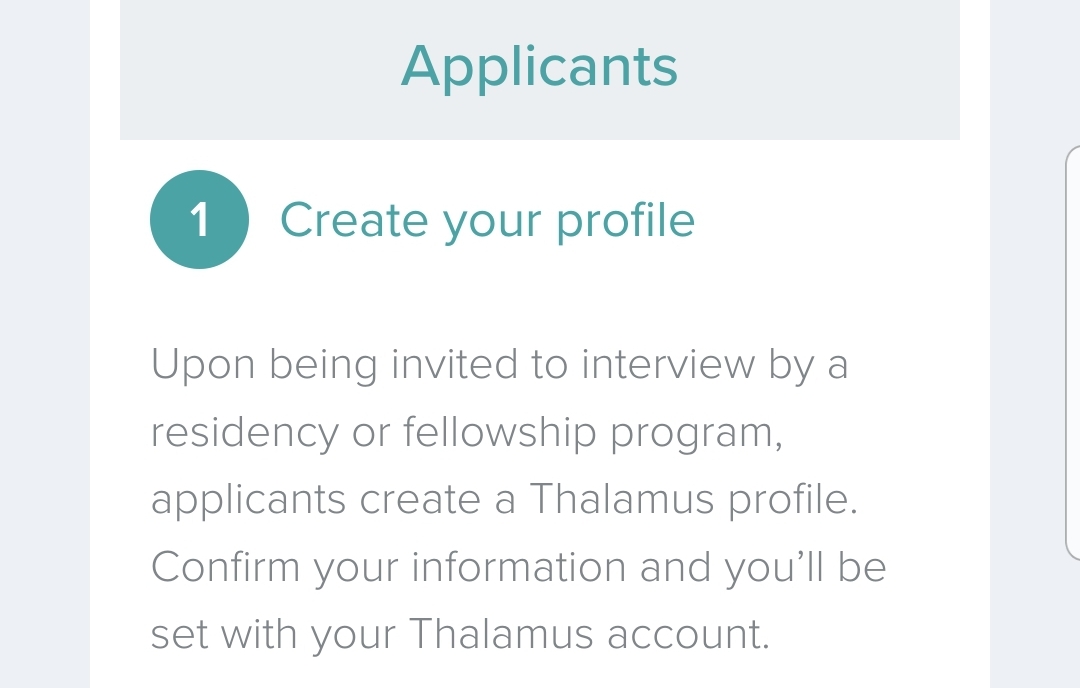The width and height of the screenshot is (1080, 688).
Task: Select the Applicants header tab
Action: [539, 66]
